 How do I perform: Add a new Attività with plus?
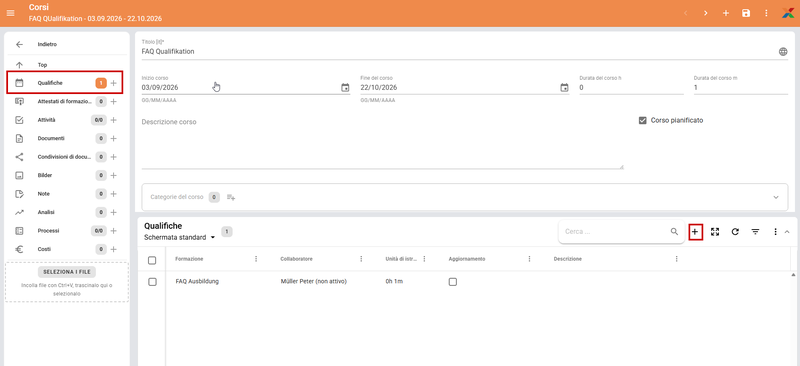(x=114, y=120)
